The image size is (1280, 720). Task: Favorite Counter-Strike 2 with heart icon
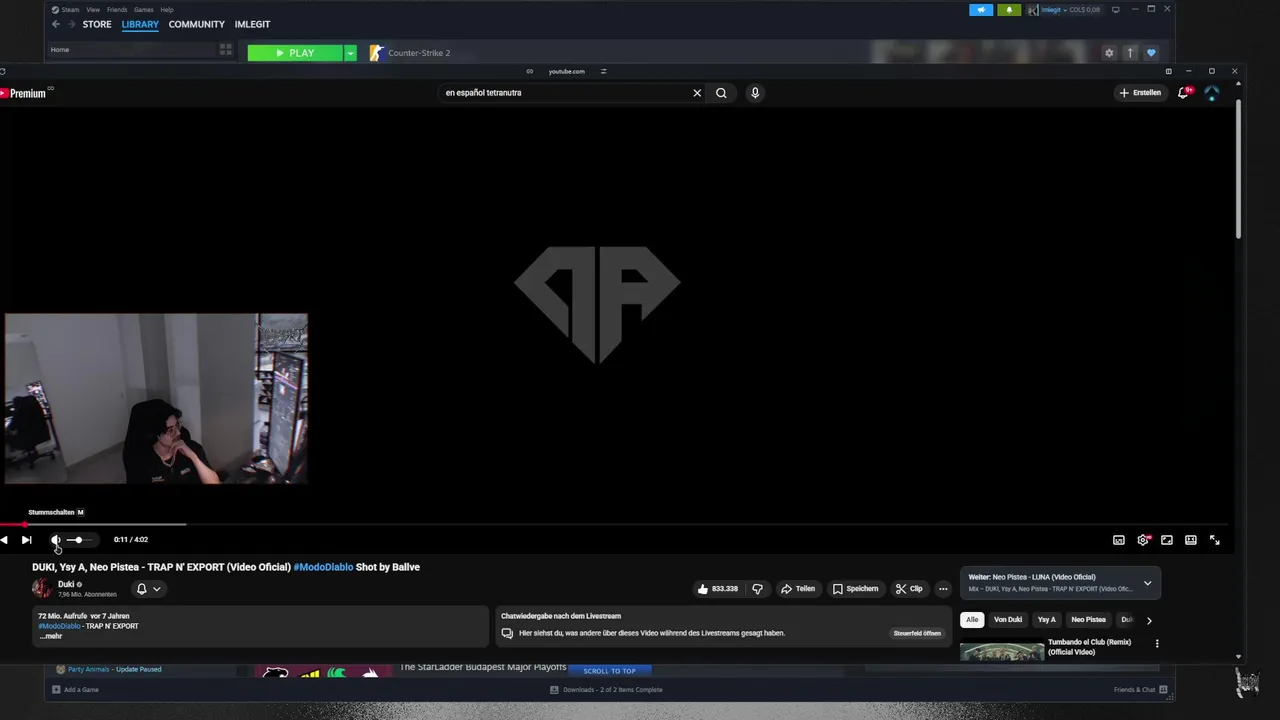[x=1151, y=53]
